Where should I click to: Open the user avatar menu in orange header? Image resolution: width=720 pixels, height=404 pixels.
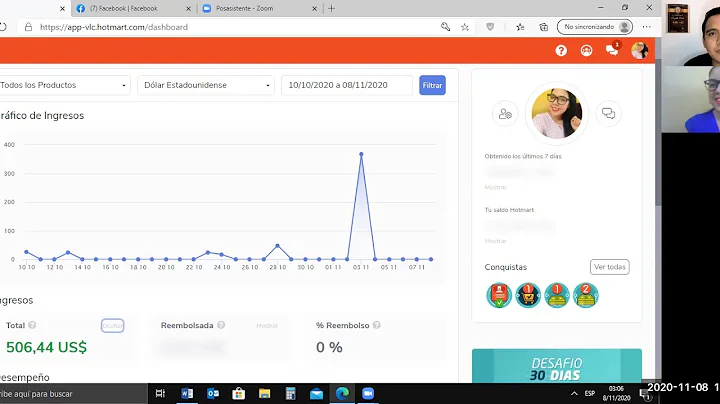click(x=639, y=50)
